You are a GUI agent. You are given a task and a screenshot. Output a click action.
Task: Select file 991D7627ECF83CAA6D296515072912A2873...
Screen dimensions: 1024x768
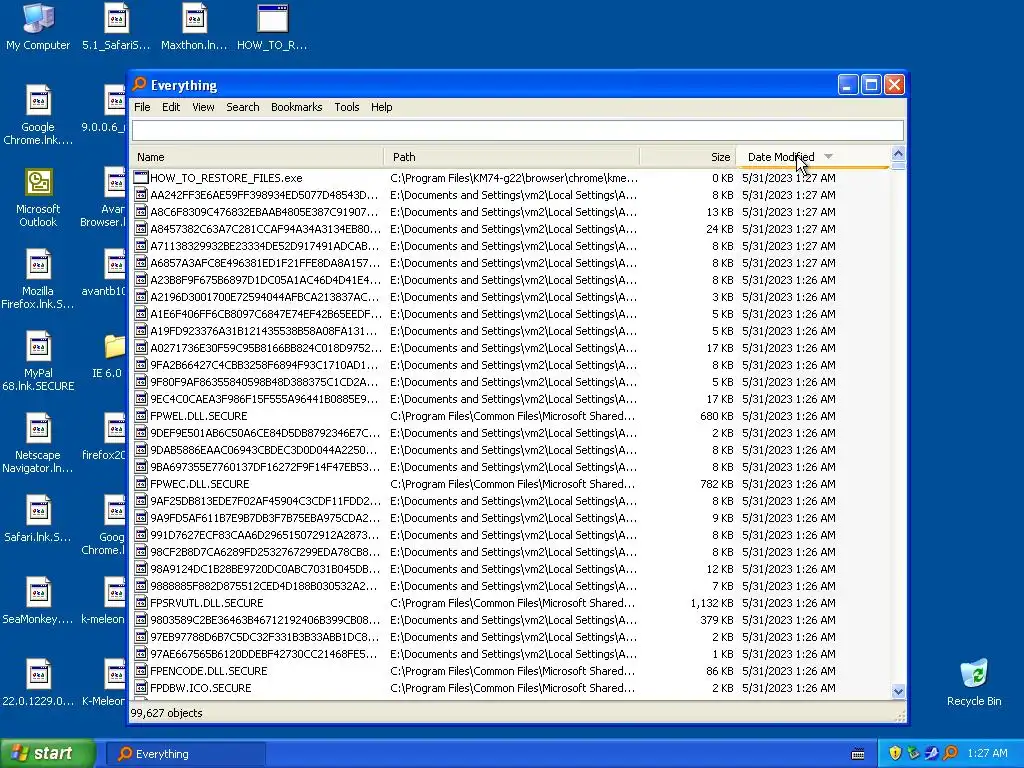pyautogui.click(x=264, y=534)
